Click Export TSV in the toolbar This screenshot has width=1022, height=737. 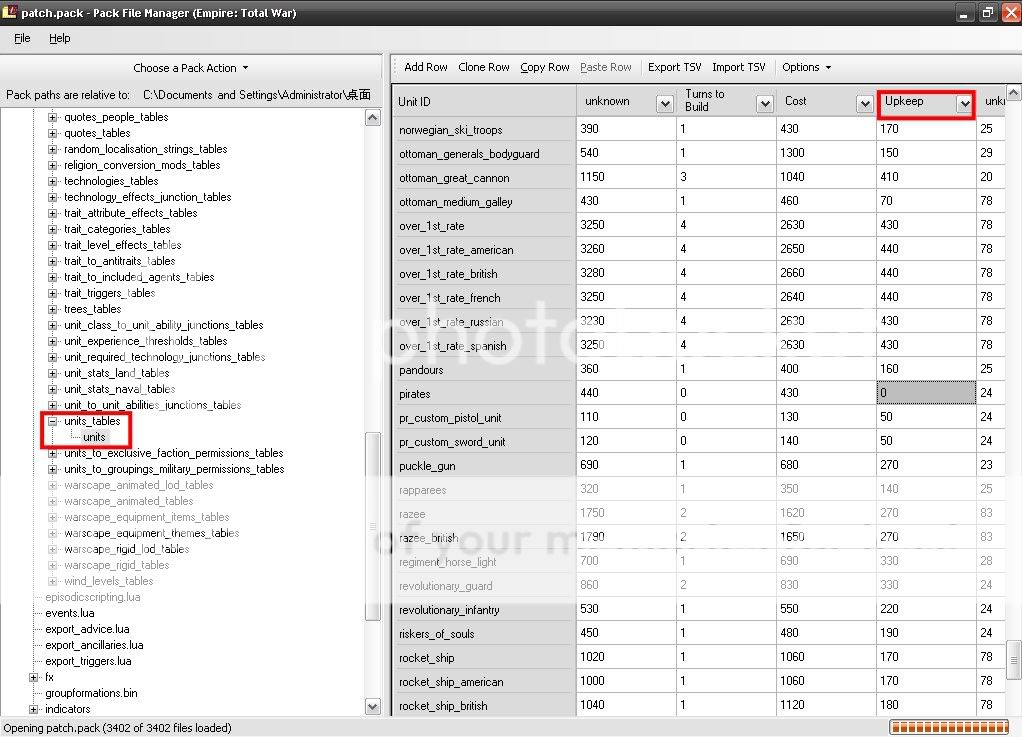point(674,67)
